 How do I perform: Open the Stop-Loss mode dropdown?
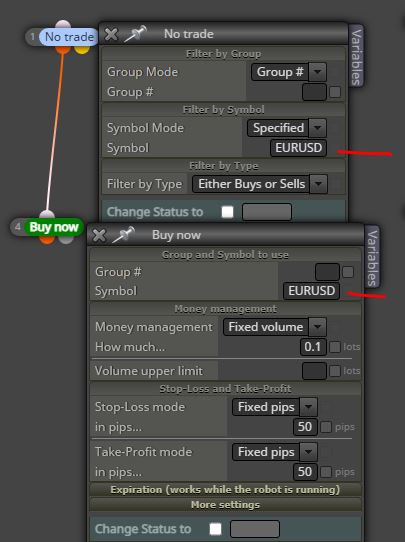[275, 407]
